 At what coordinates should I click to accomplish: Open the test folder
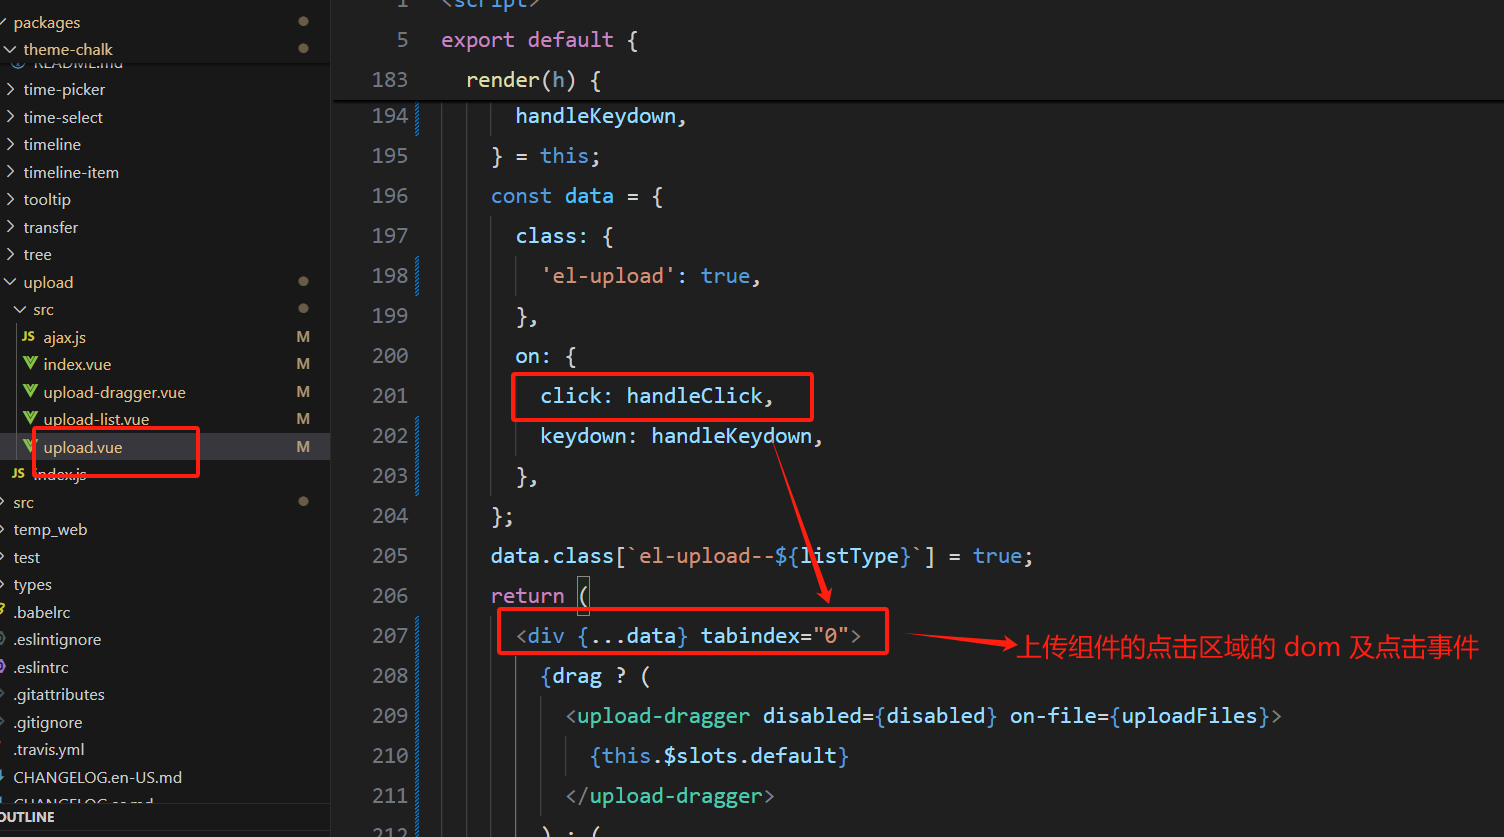(x=27, y=557)
